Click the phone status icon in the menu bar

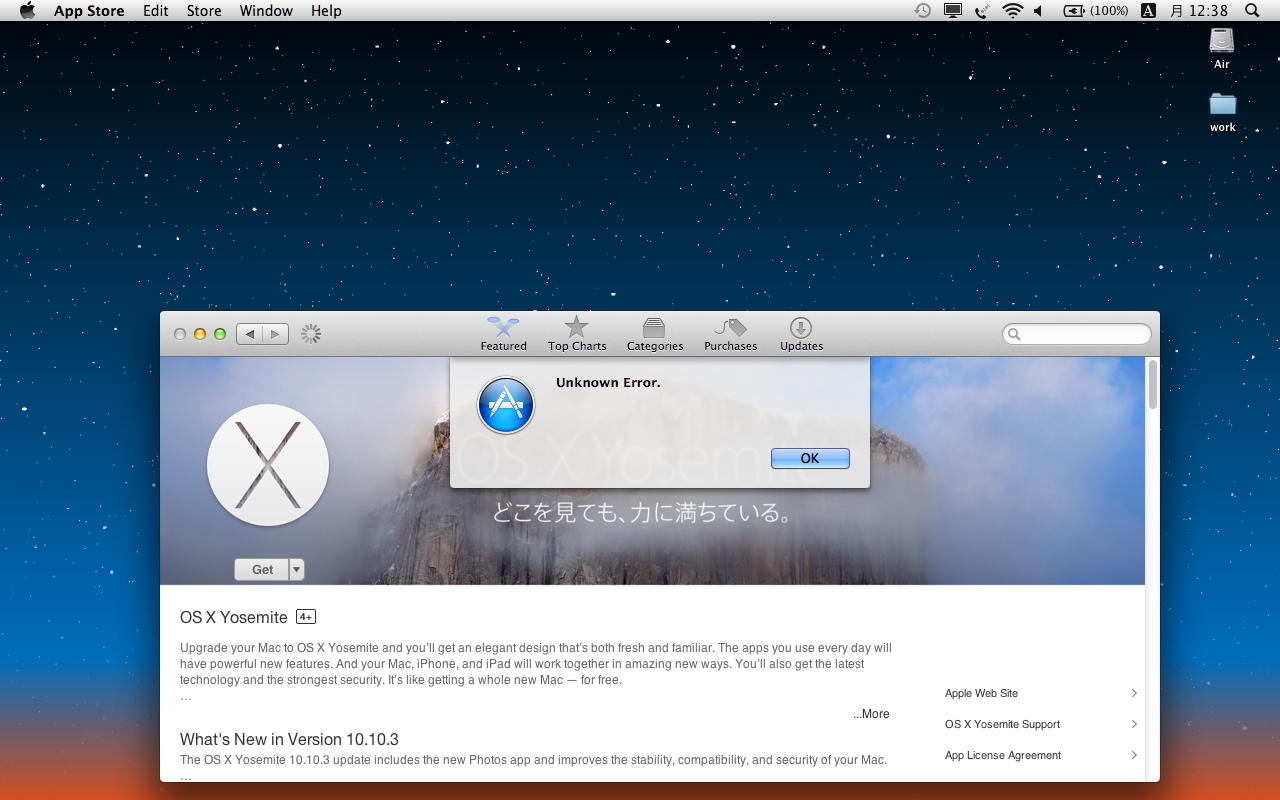(983, 10)
